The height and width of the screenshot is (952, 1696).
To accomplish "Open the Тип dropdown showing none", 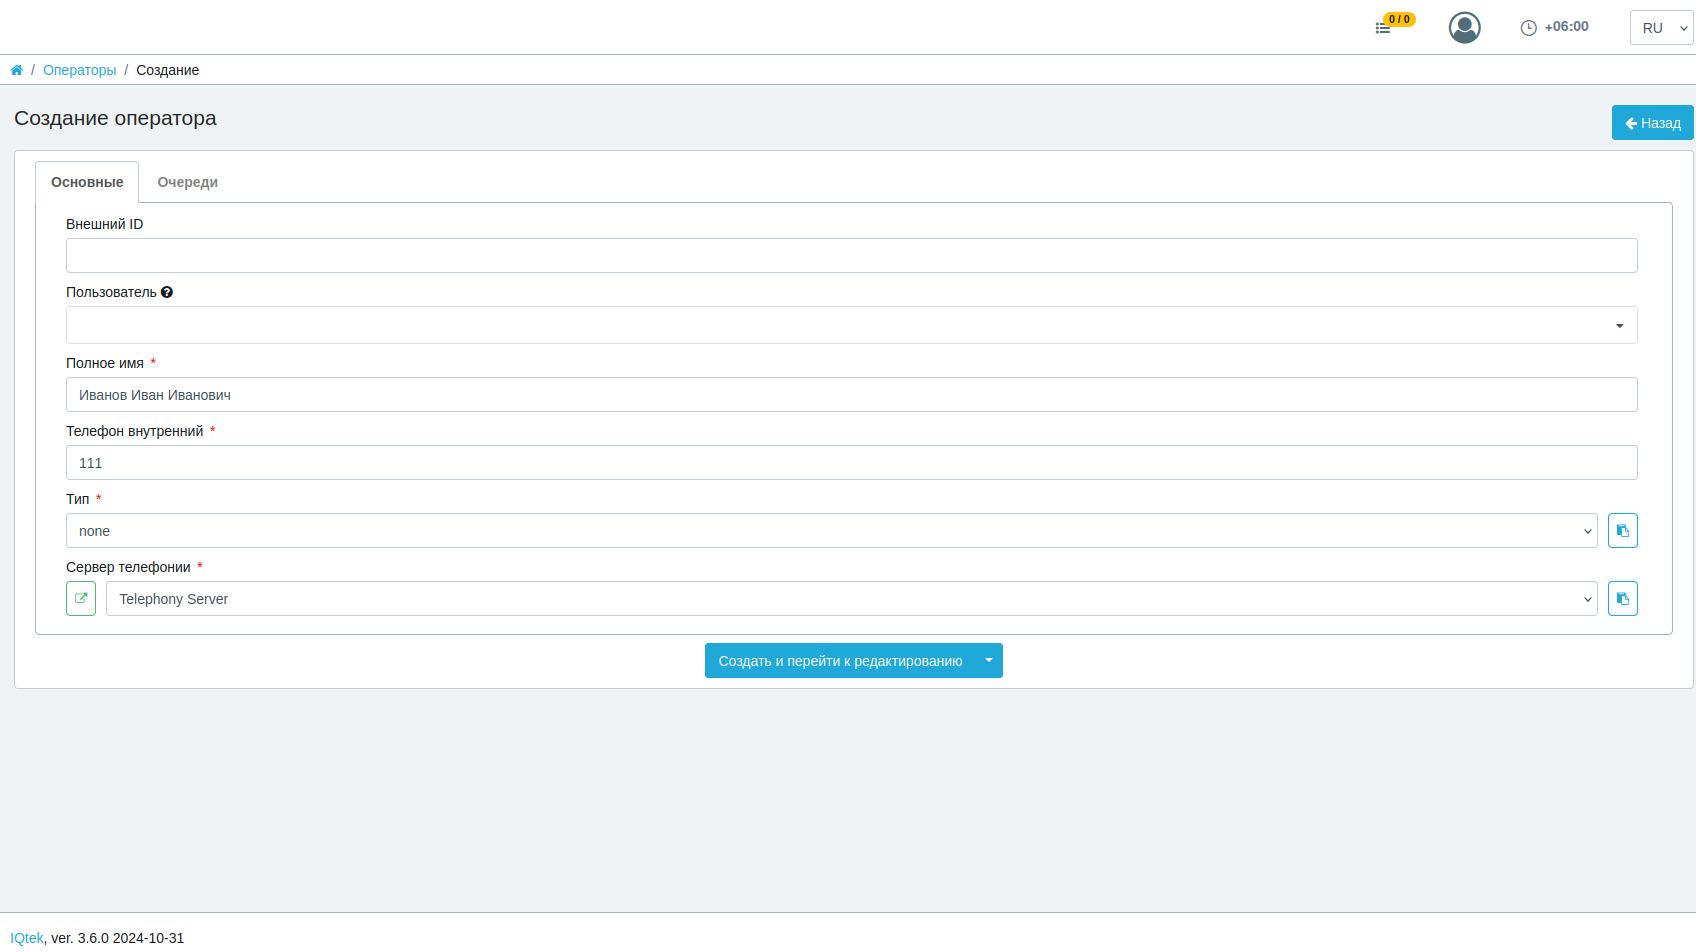I will coord(832,531).
